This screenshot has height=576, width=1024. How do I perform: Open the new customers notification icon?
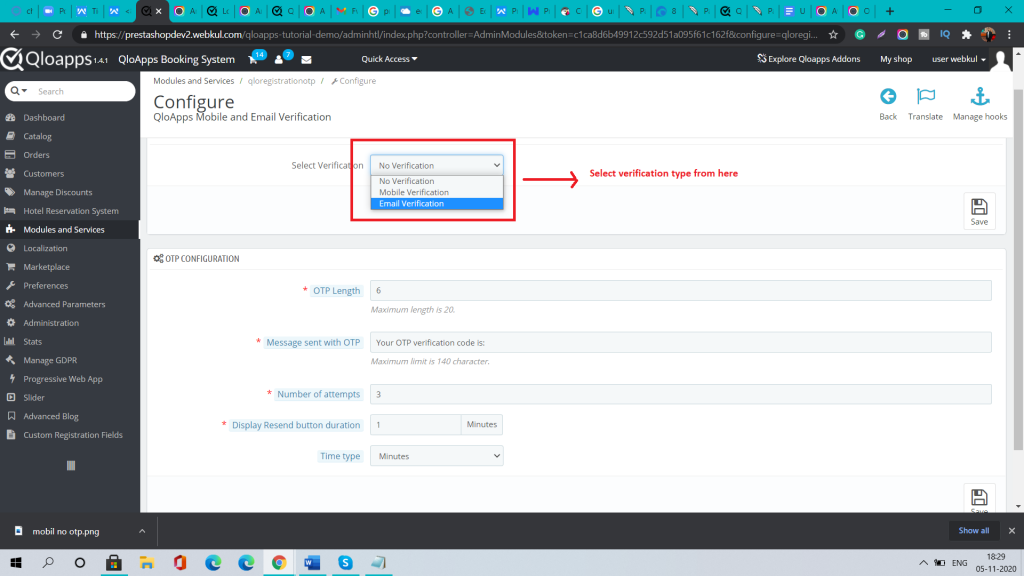(x=279, y=59)
